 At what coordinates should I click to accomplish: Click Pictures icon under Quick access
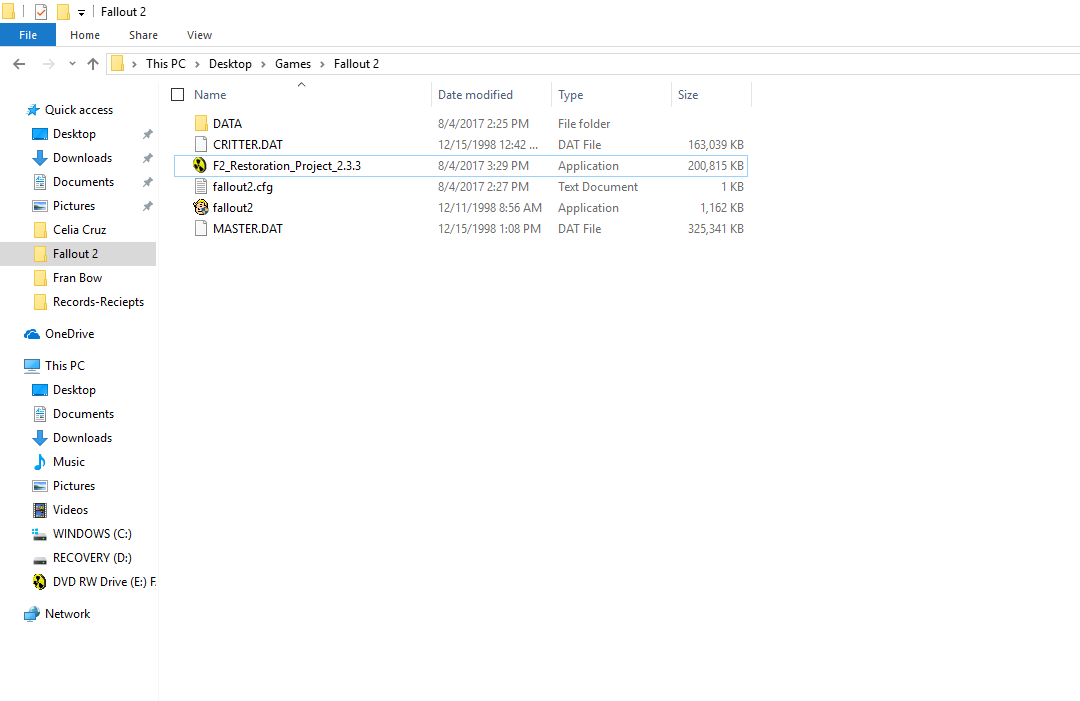[x=40, y=206]
